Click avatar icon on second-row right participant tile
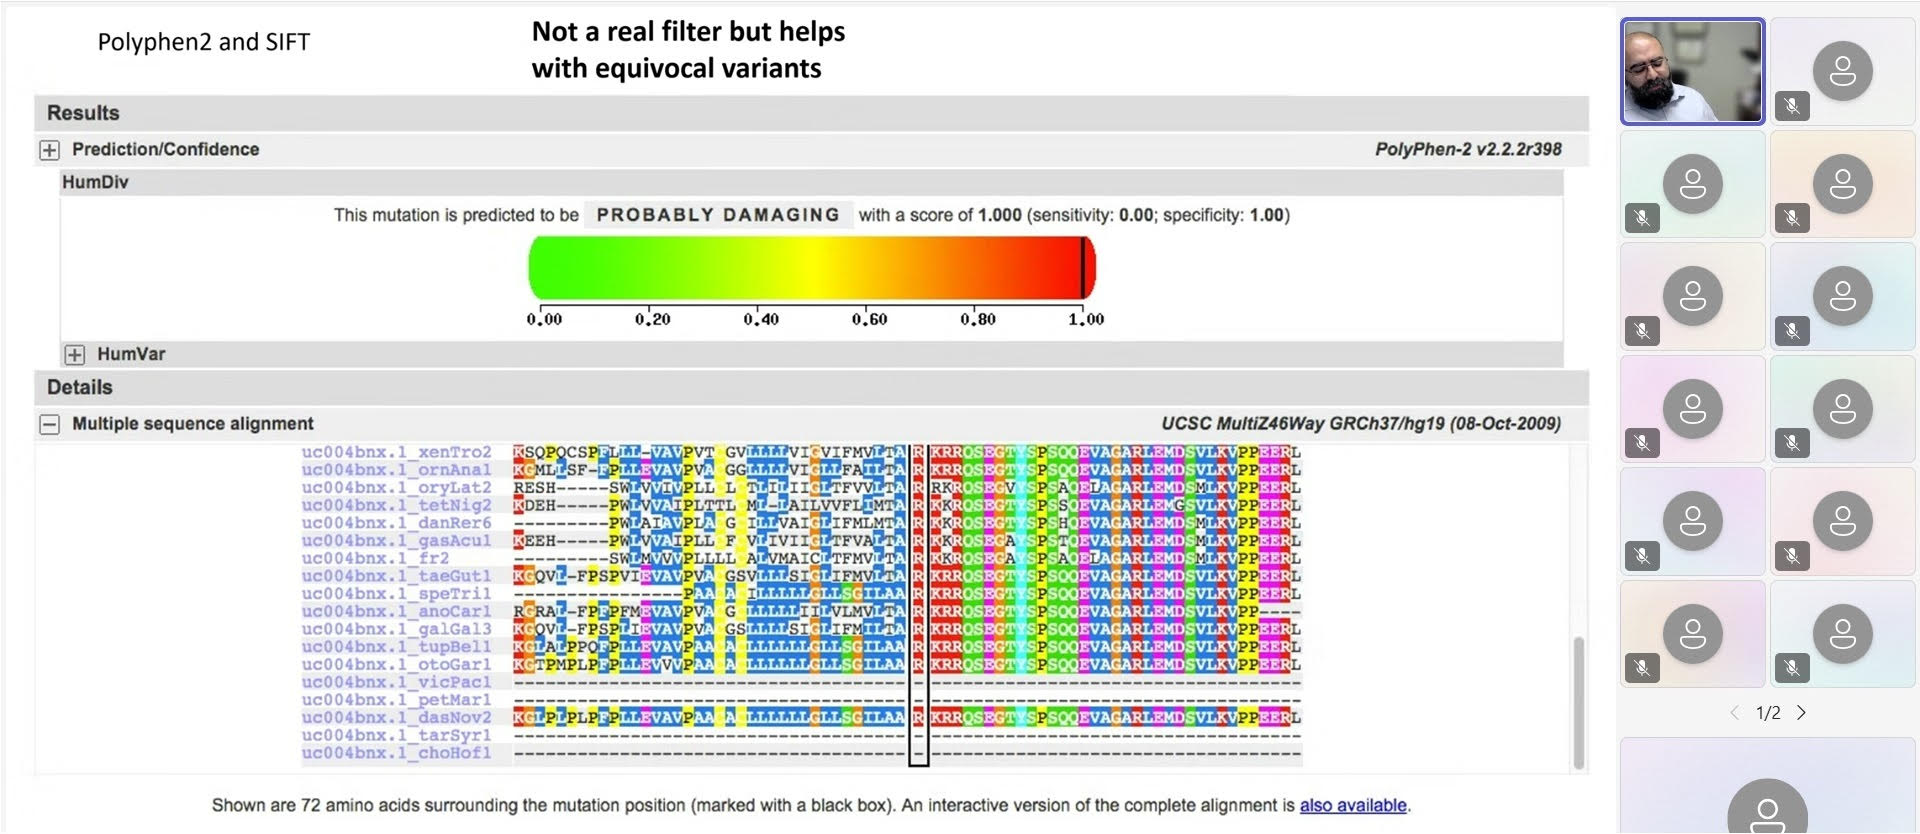 (x=1842, y=184)
